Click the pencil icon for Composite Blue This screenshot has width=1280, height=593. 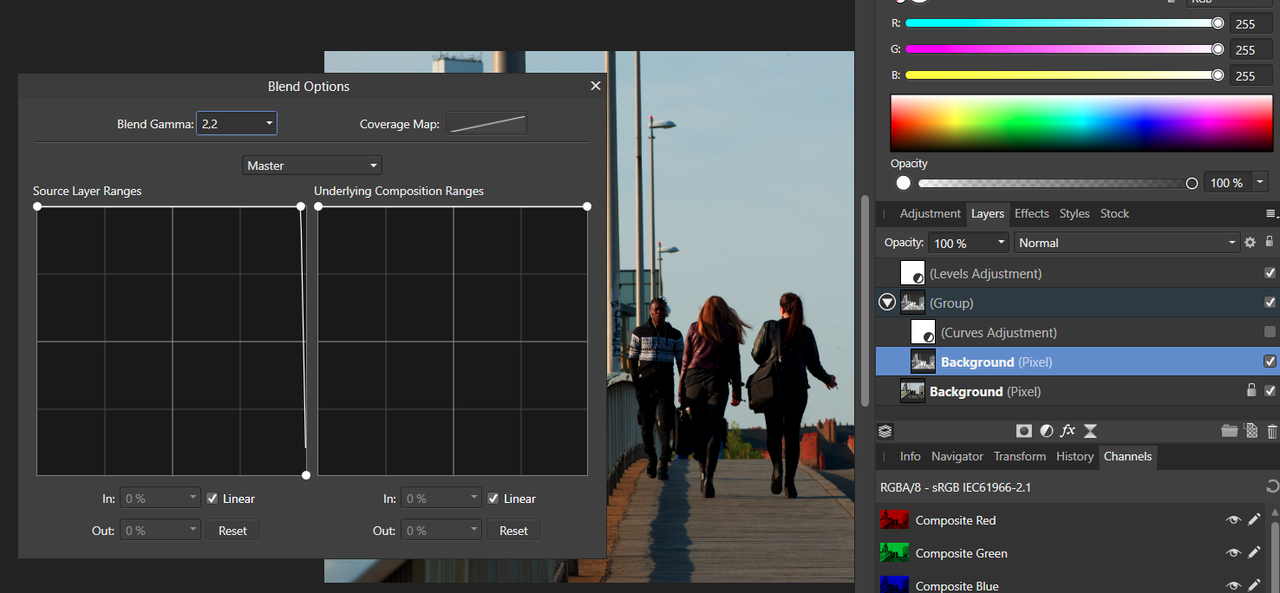1254,585
